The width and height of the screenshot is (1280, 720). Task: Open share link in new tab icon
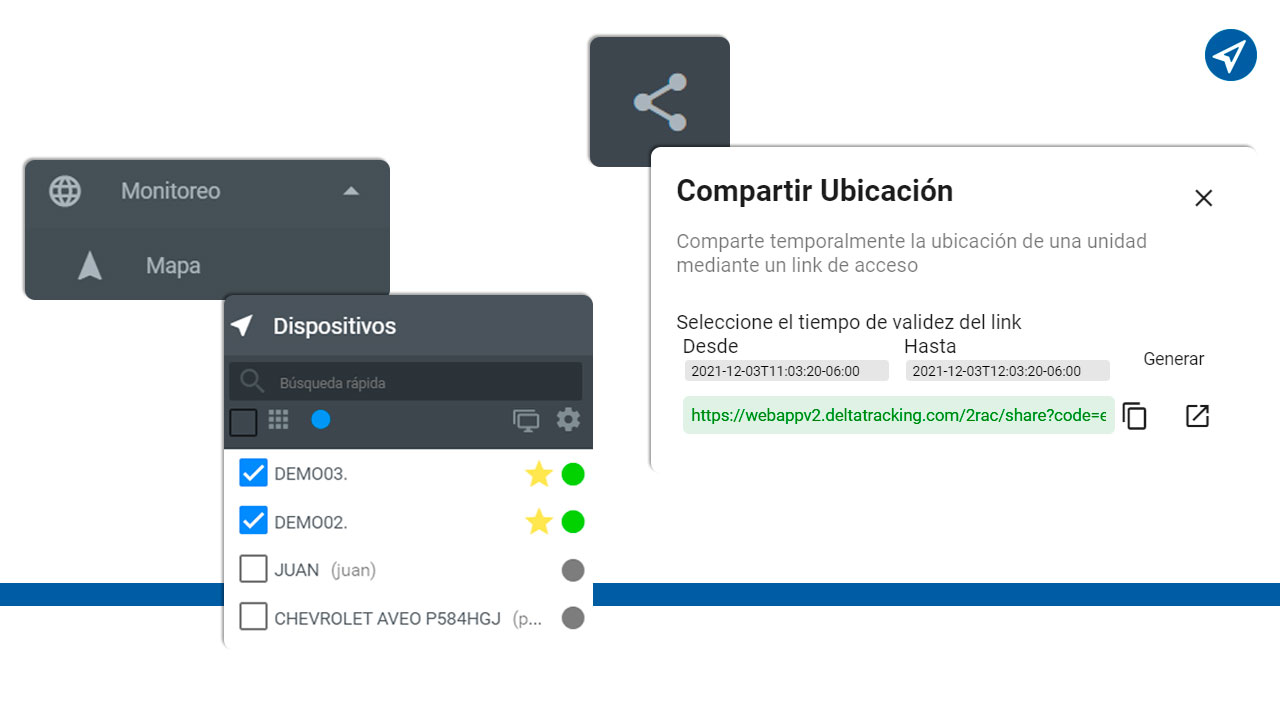click(x=1197, y=415)
